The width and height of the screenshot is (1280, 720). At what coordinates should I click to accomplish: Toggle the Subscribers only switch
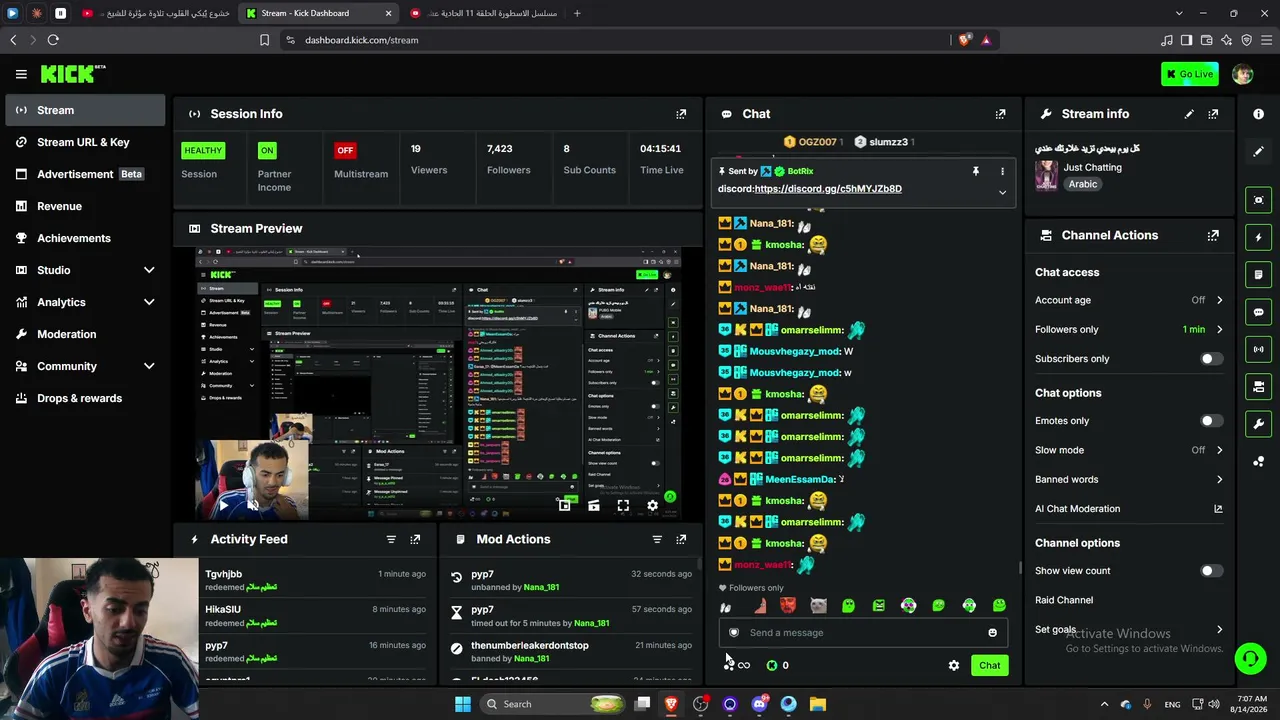[1211, 359]
